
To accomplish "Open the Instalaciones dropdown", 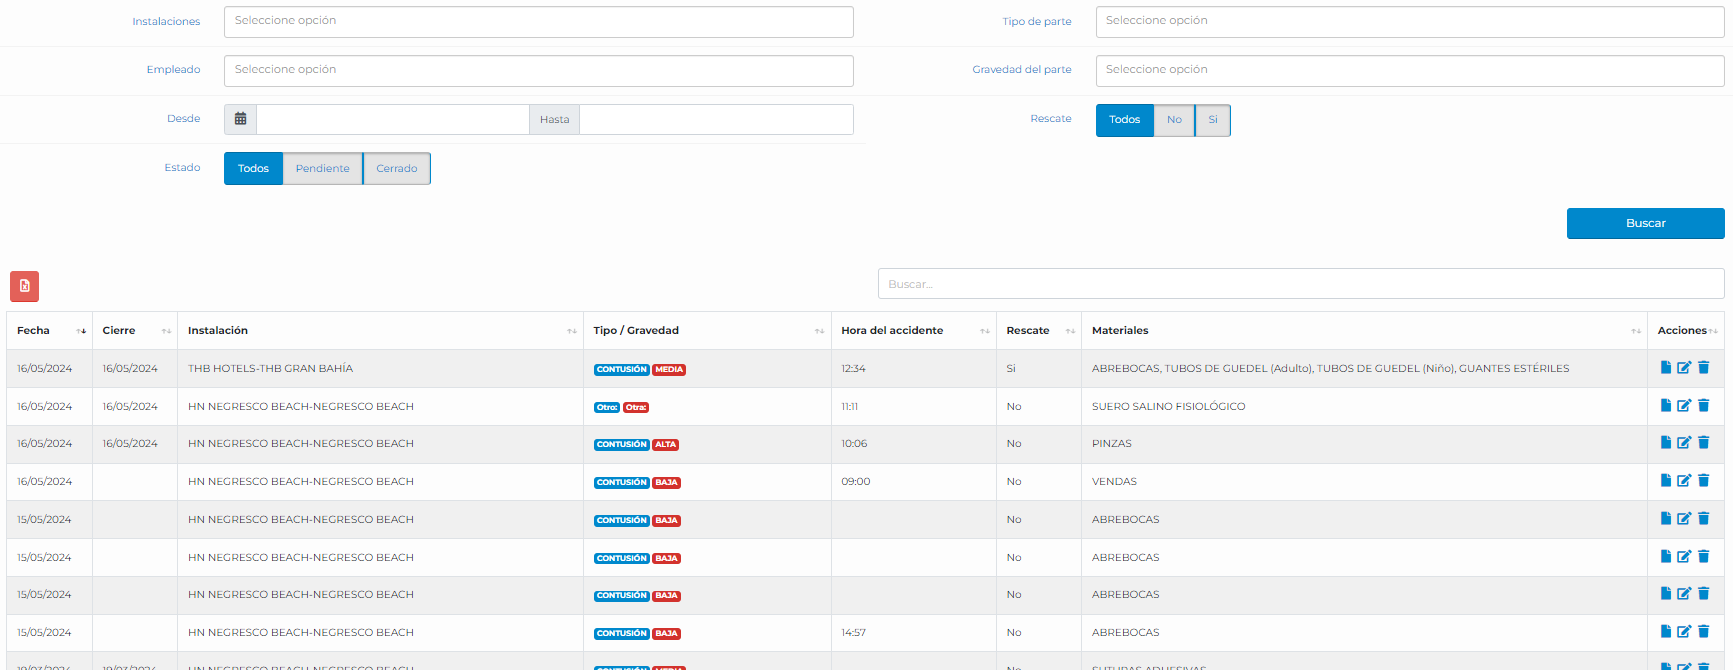I will tap(538, 22).
